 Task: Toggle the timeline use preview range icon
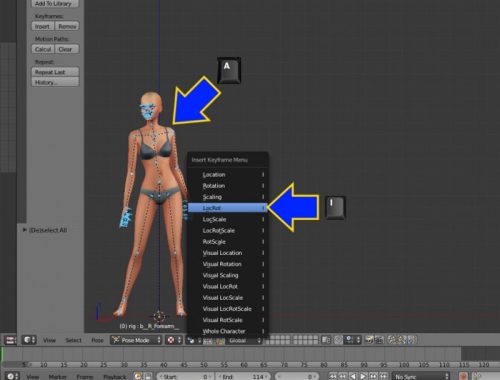(x=138, y=376)
